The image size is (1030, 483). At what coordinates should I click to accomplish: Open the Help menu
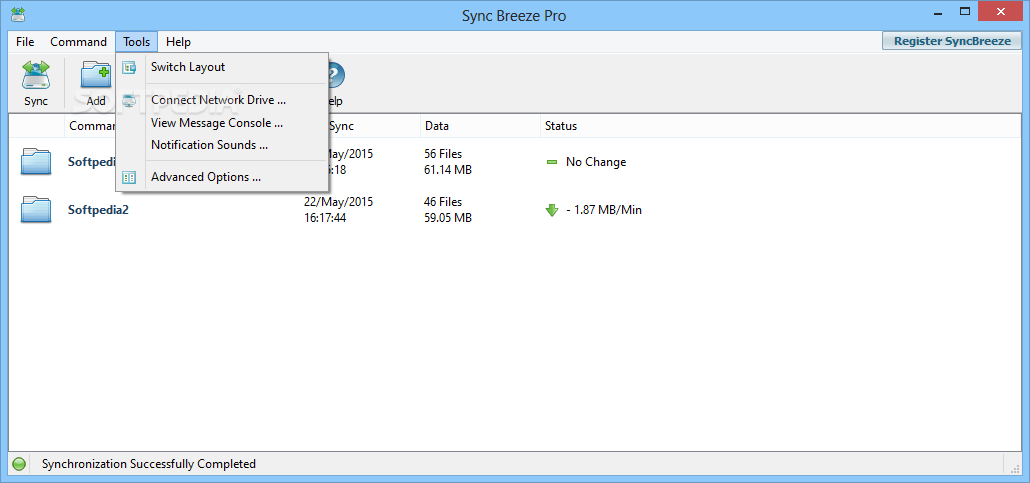pyautogui.click(x=178, y=42)
